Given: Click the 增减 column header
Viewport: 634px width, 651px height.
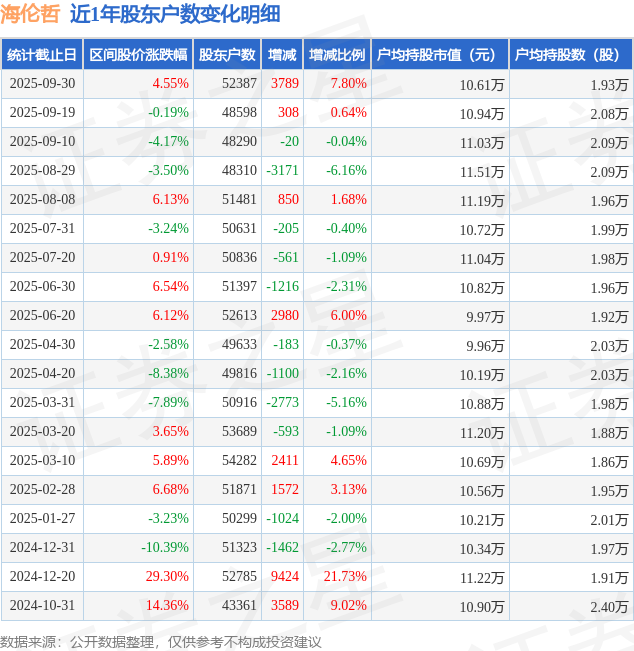Looking at the screenshot, I should pyautogui.click(x=282, y=55).
